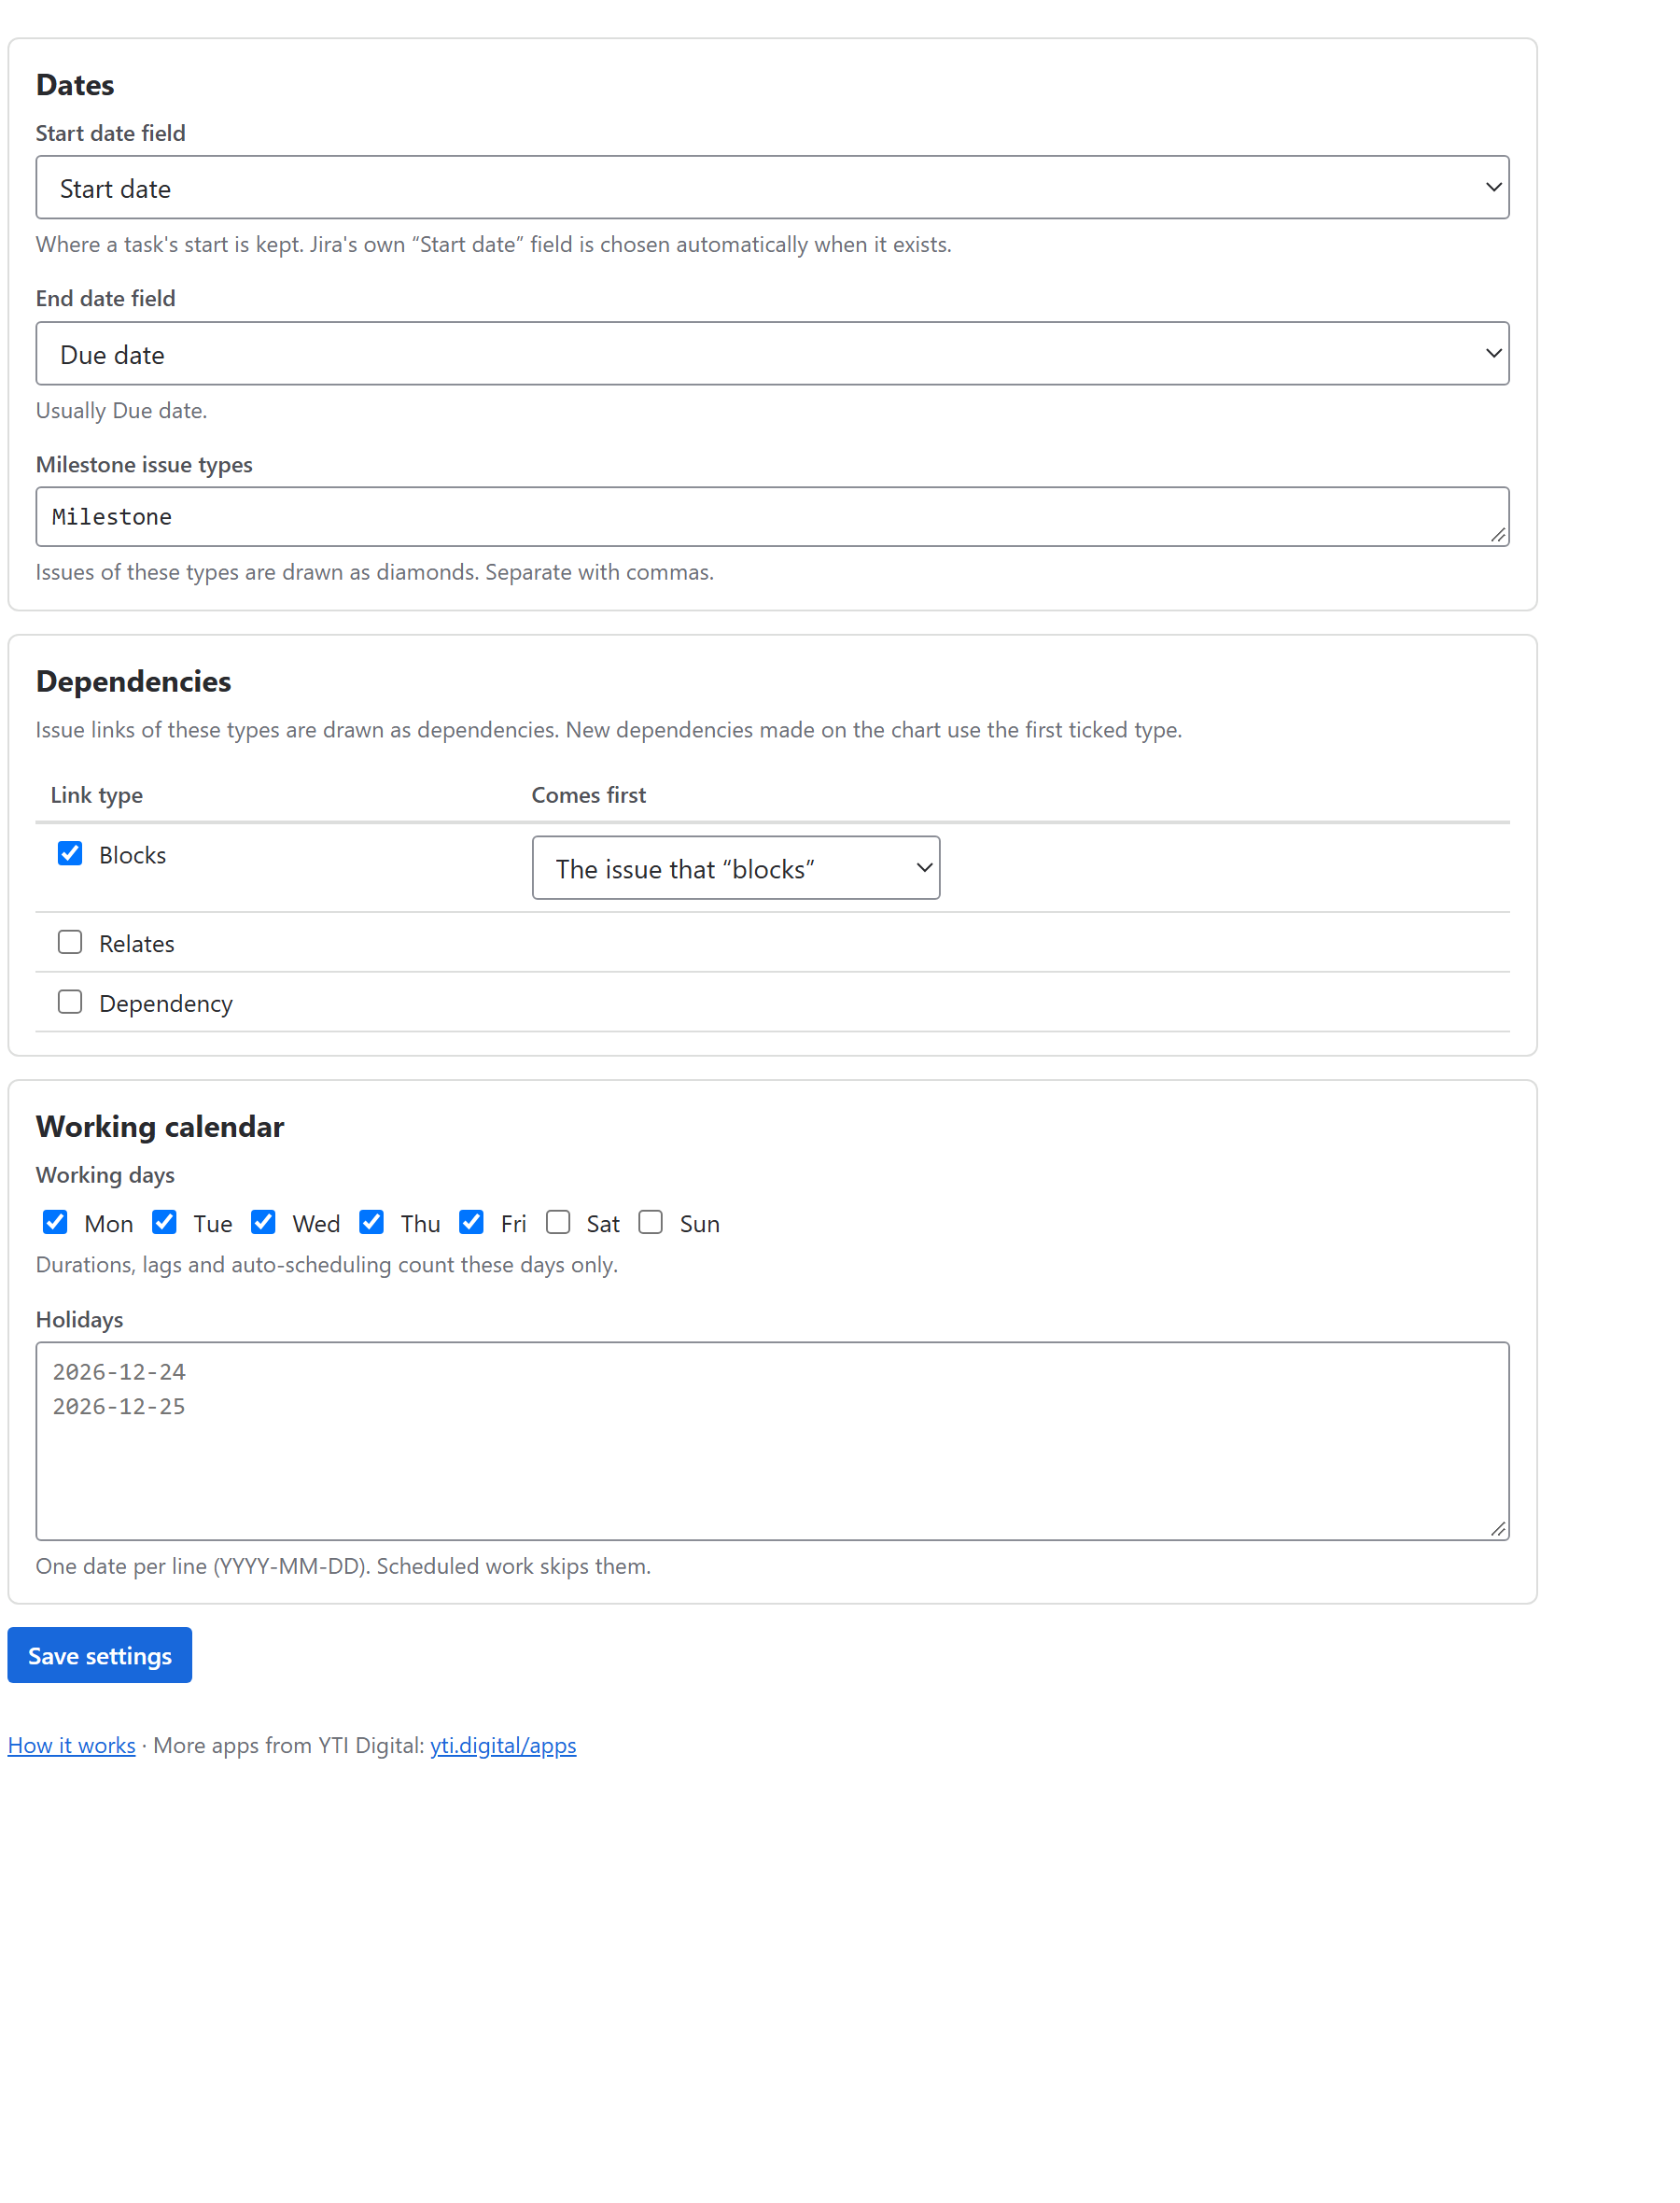Click the Working days label
This screenshot has width=1680, height=2203.
(105, 1174)
